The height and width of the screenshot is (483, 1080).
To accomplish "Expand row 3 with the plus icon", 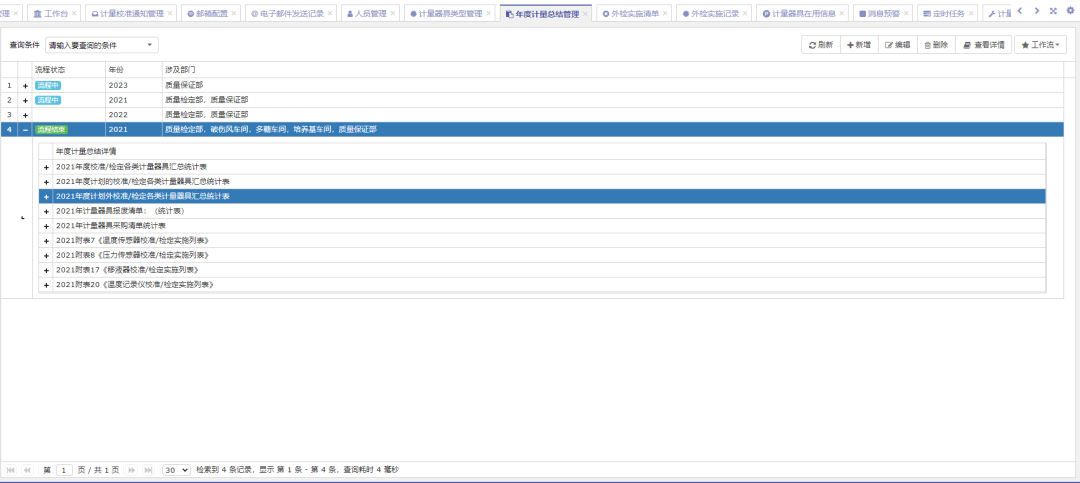I will (x=25, y=115).
